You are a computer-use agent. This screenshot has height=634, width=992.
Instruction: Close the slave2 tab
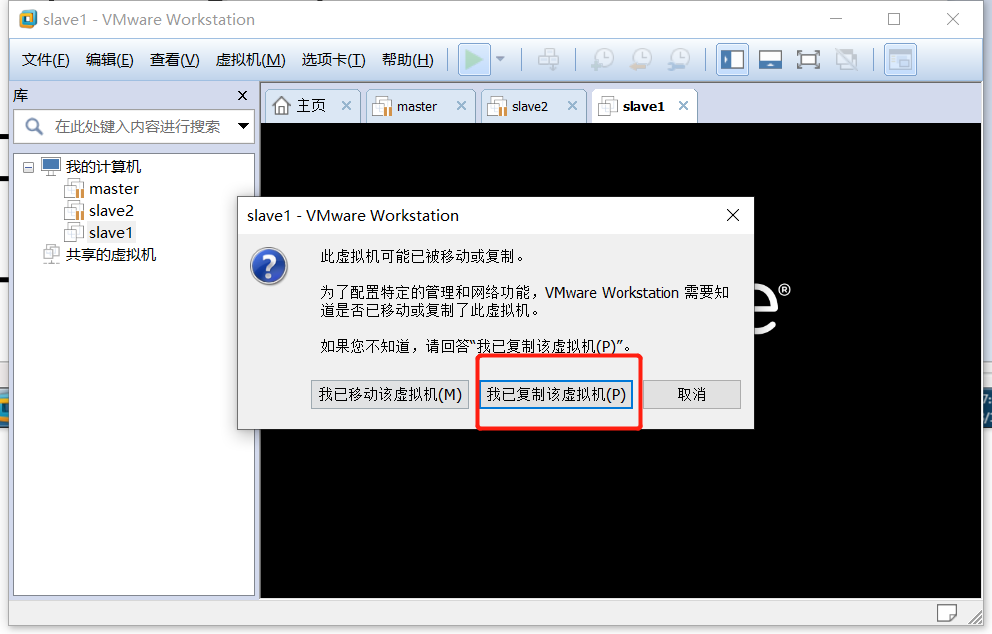click(x=572, y=106)
